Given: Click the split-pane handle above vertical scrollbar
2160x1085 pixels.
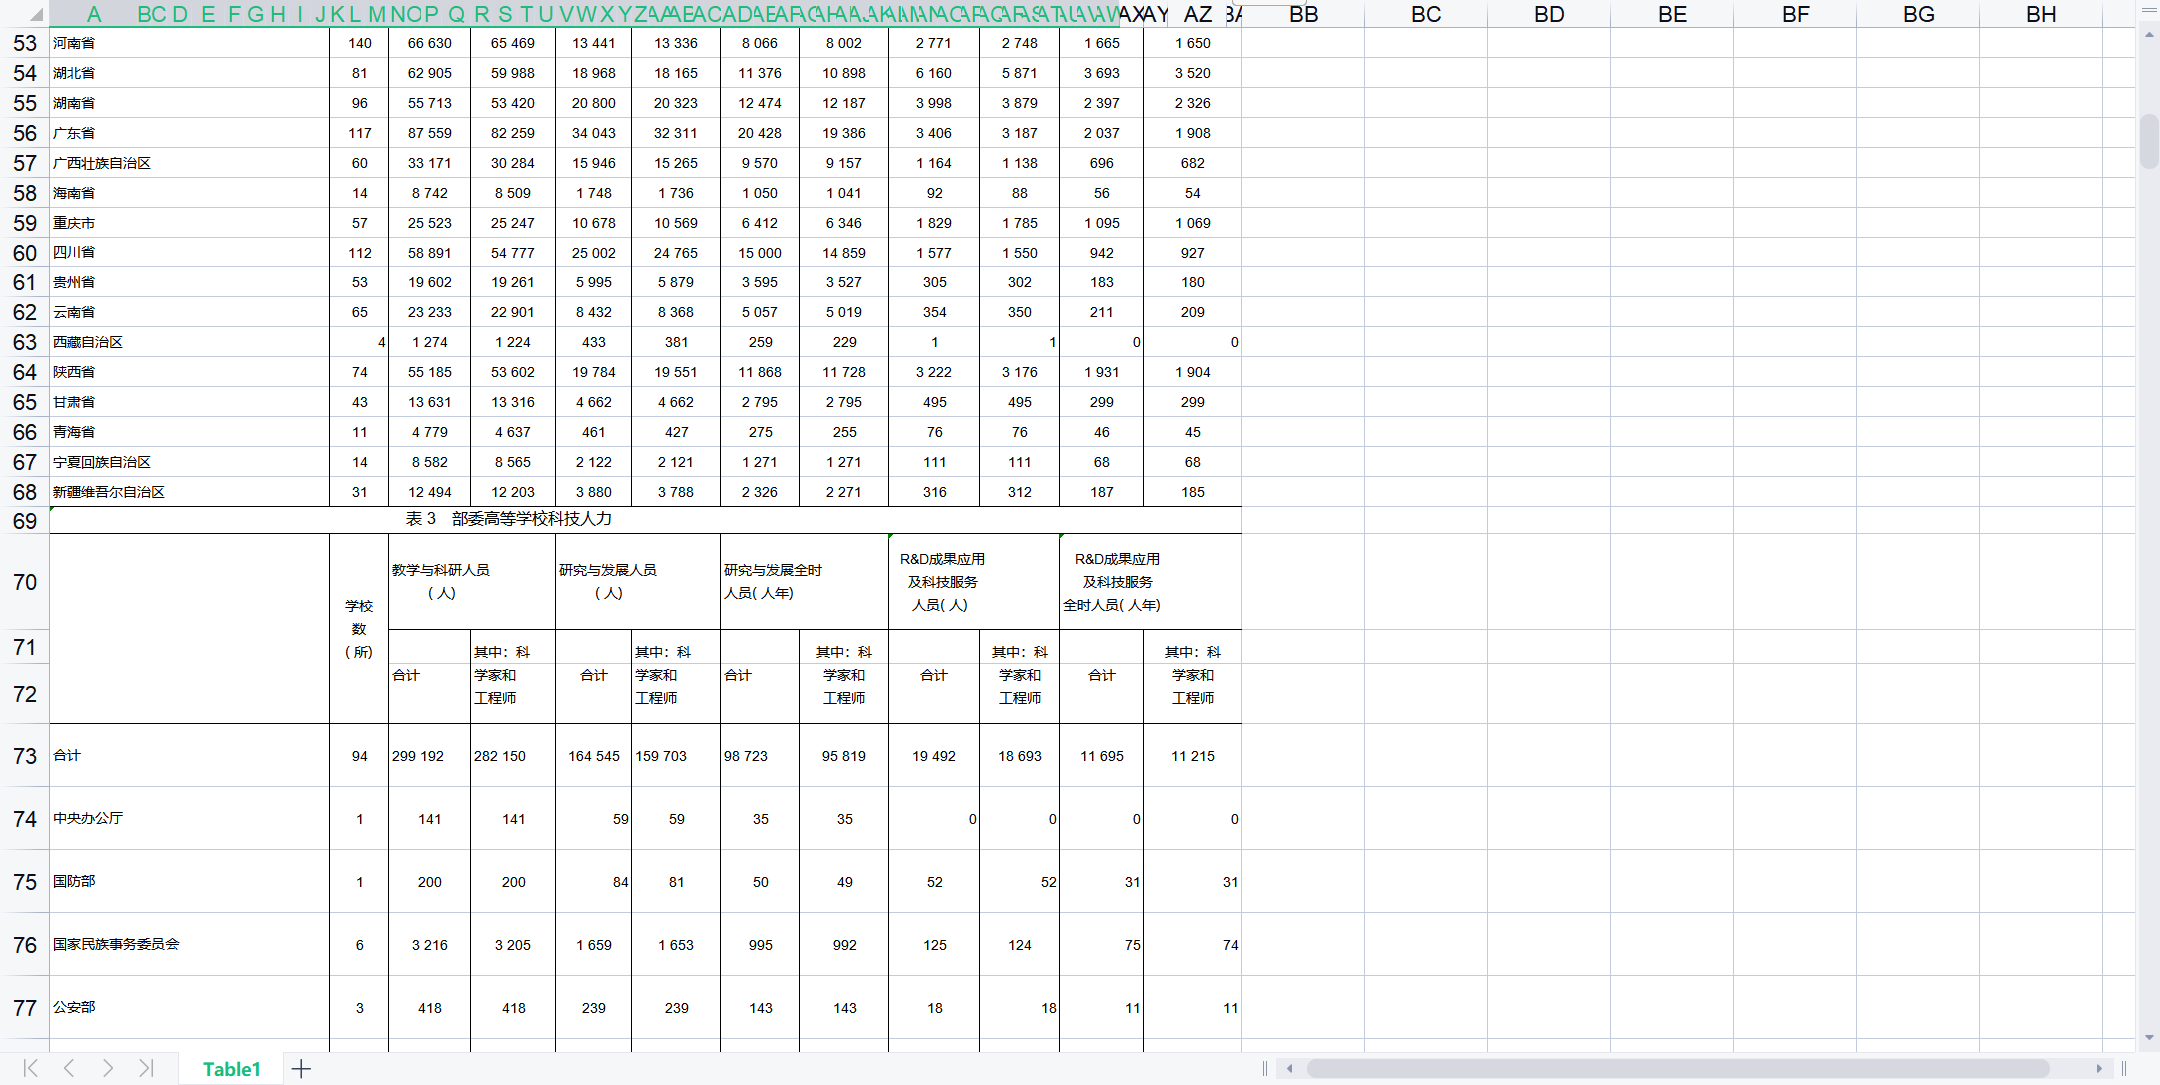Looking at the screenshot, I should tap(2148, 9).
